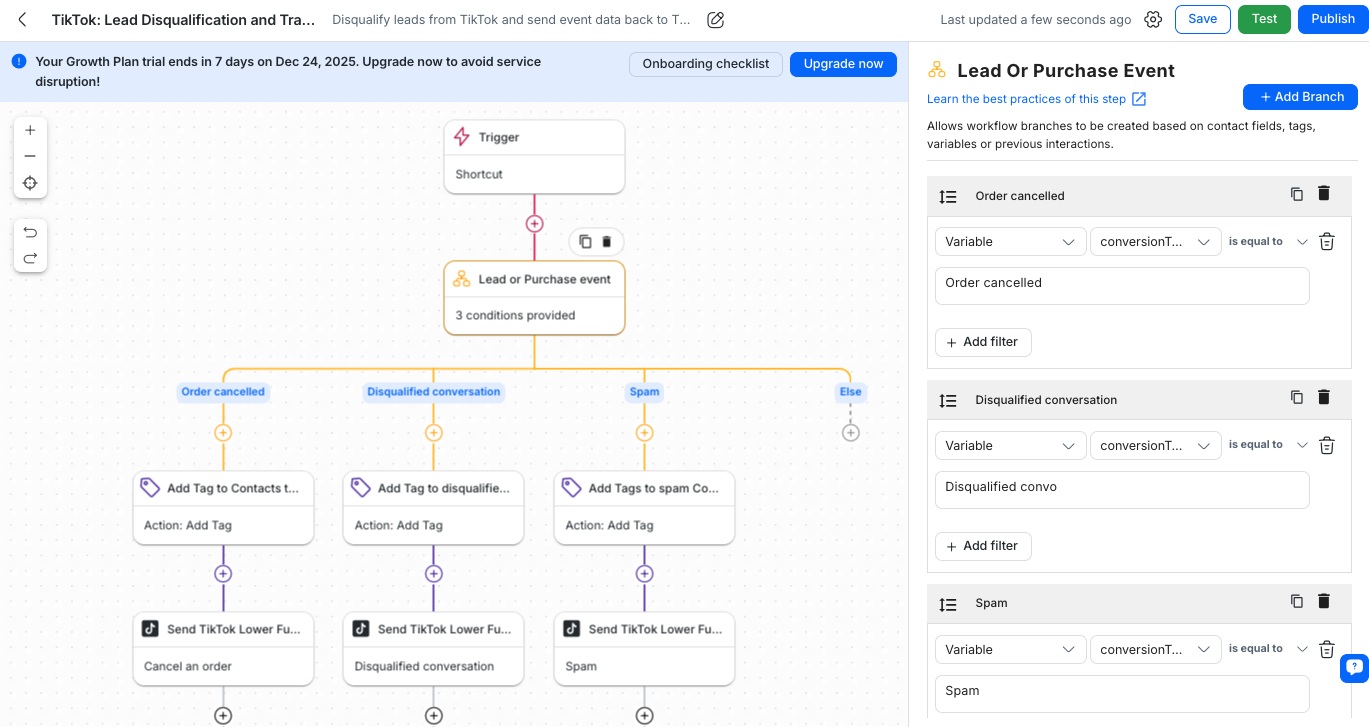1369x727 pixels.
Task: Open the help chat bubble
Action: coord(1354,668)
